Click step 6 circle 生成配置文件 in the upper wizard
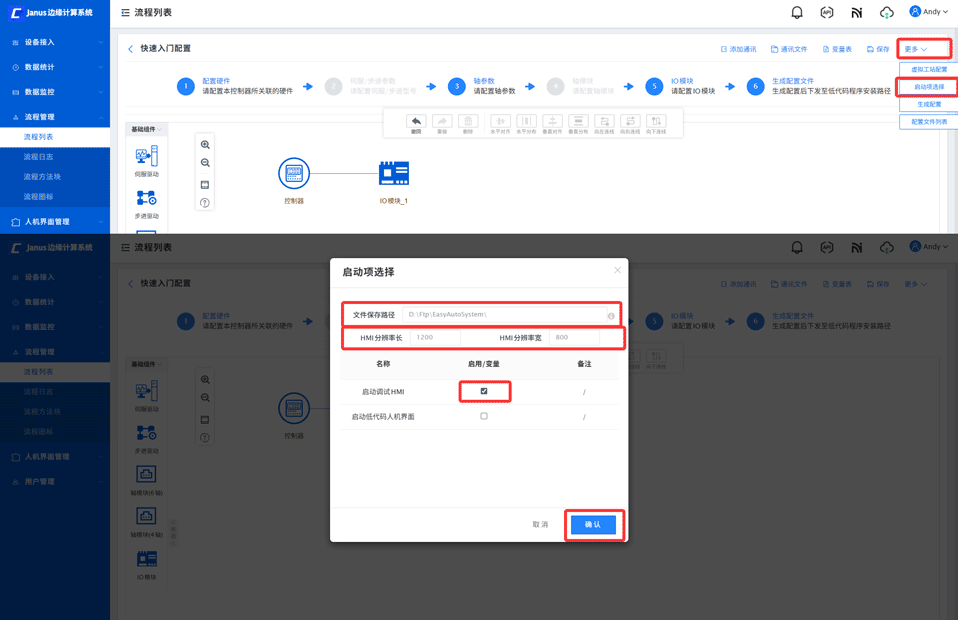The width and height of the screenshot is (958, 620). [x=755, y=86]
